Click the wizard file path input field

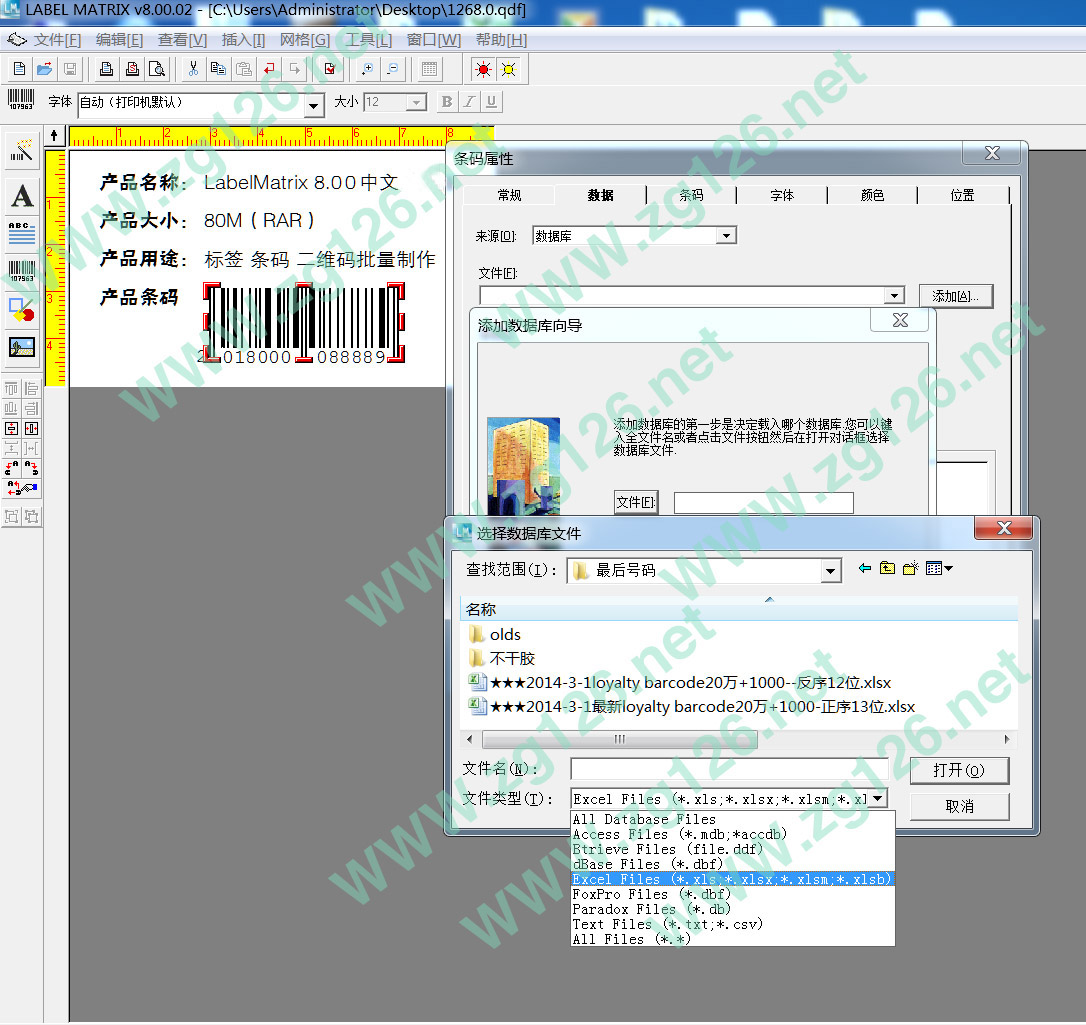point(763,503)
